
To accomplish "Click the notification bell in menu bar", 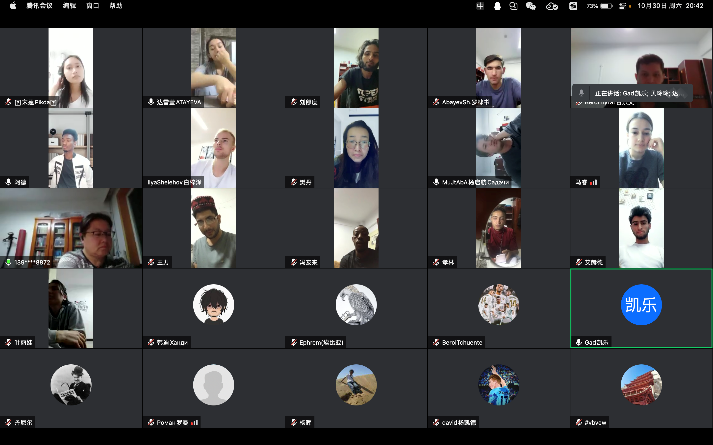I will [514, 6].
